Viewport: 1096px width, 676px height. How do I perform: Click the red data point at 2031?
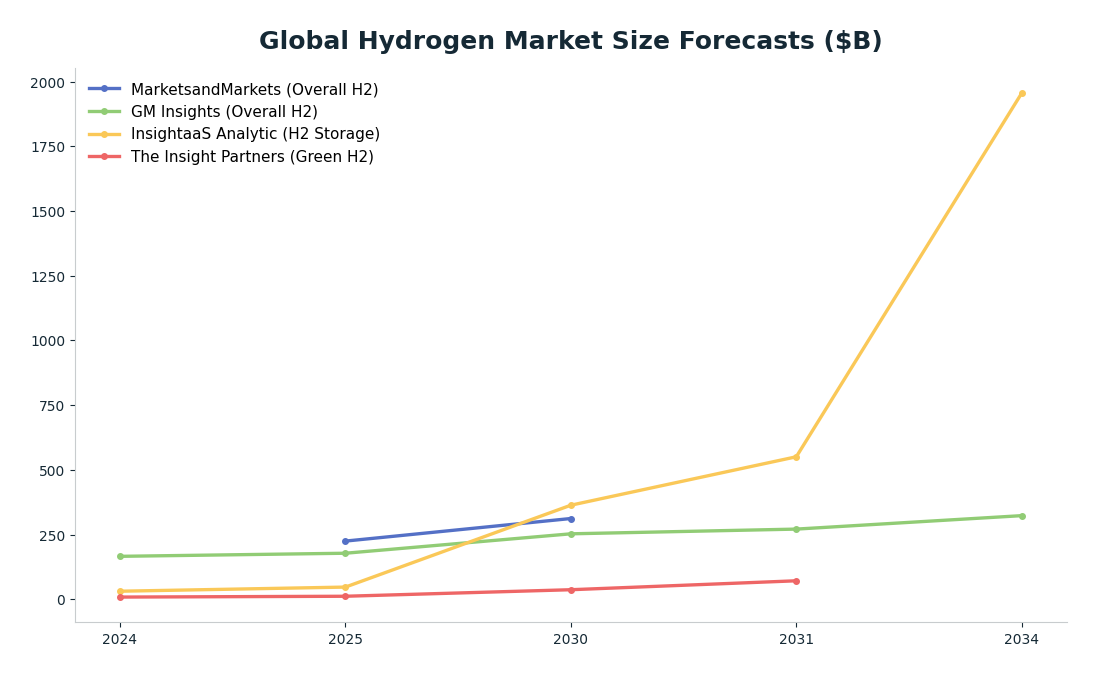[x=796, y=581]
